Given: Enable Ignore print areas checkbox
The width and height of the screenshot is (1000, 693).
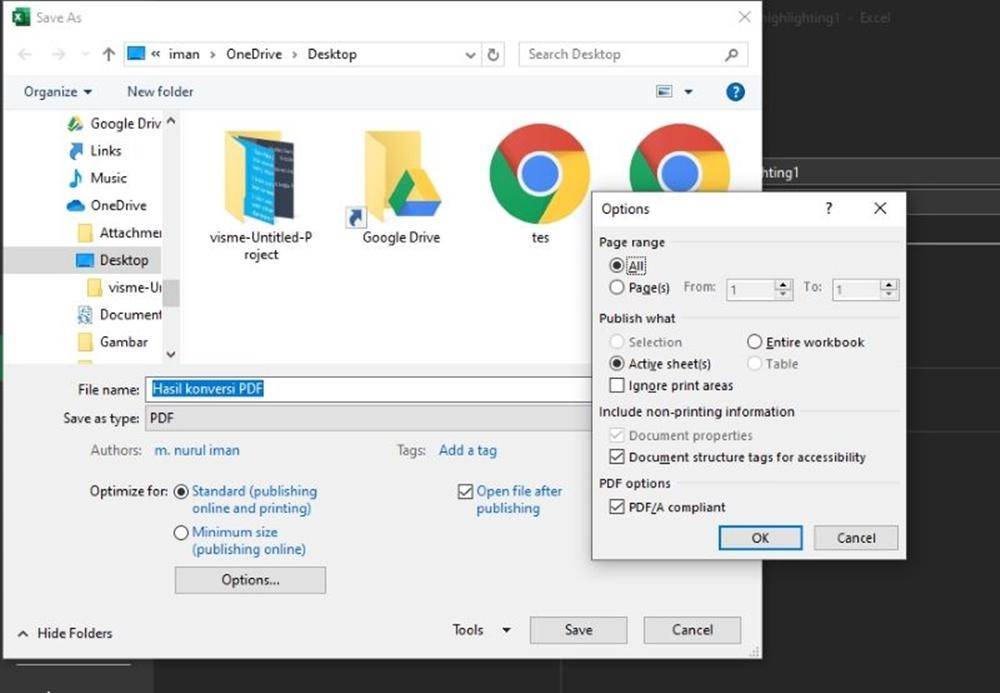Looking at the screenshot, I should pos(617,385).
